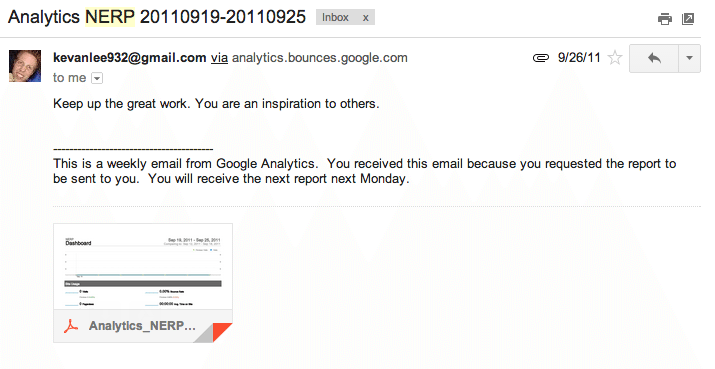
Task: Star this Analytics NERP message
Action: [x=615, y=58]
